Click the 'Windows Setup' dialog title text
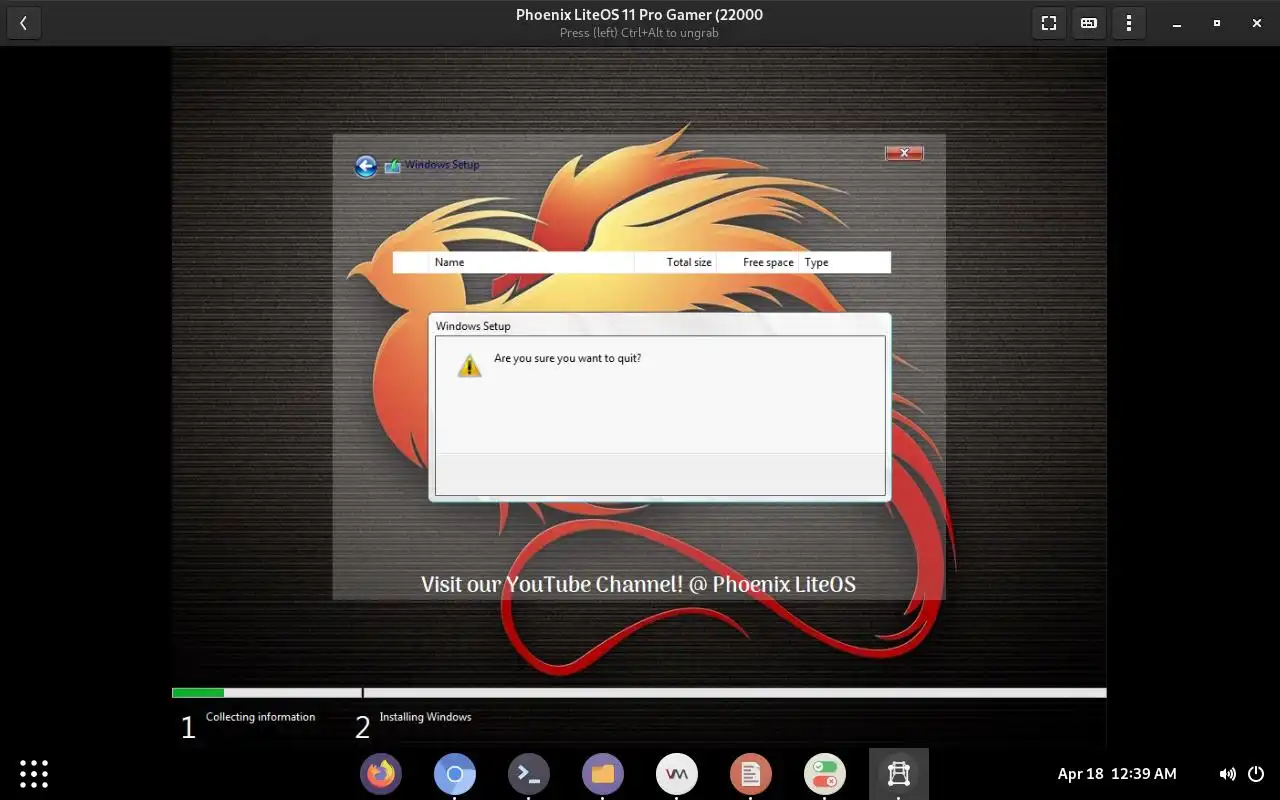This screenshot has width=1280, height=800. 473,326
